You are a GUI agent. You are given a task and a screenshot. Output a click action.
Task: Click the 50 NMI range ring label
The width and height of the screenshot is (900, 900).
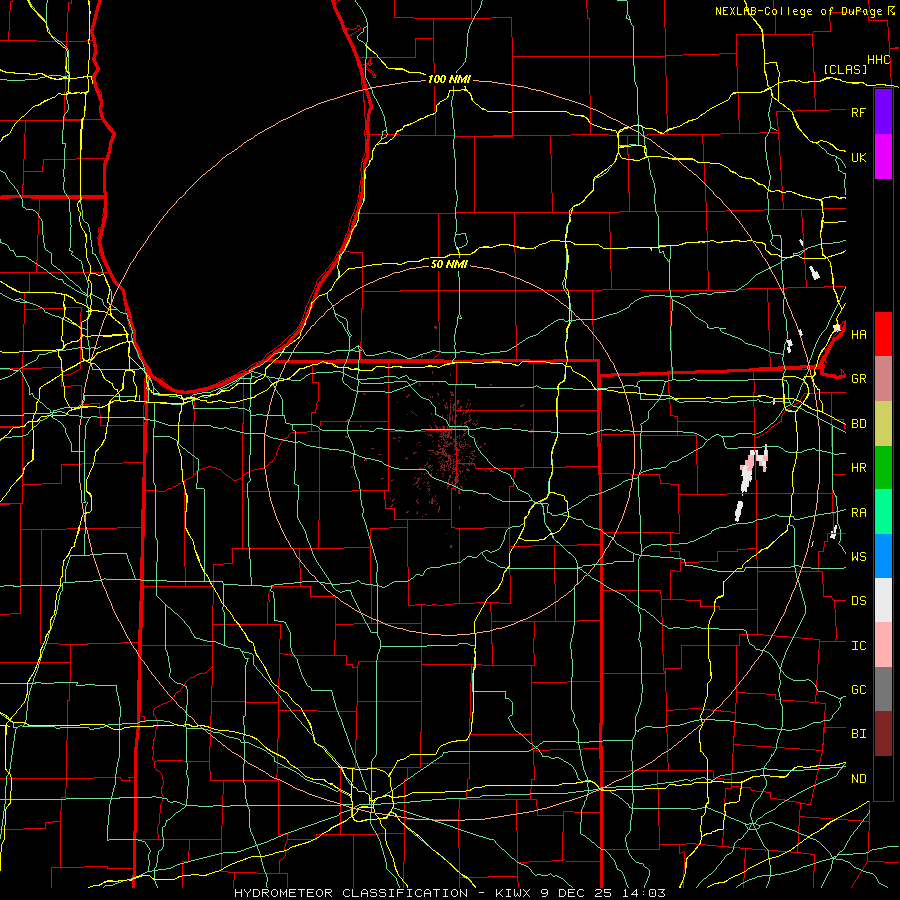[449, 264]
